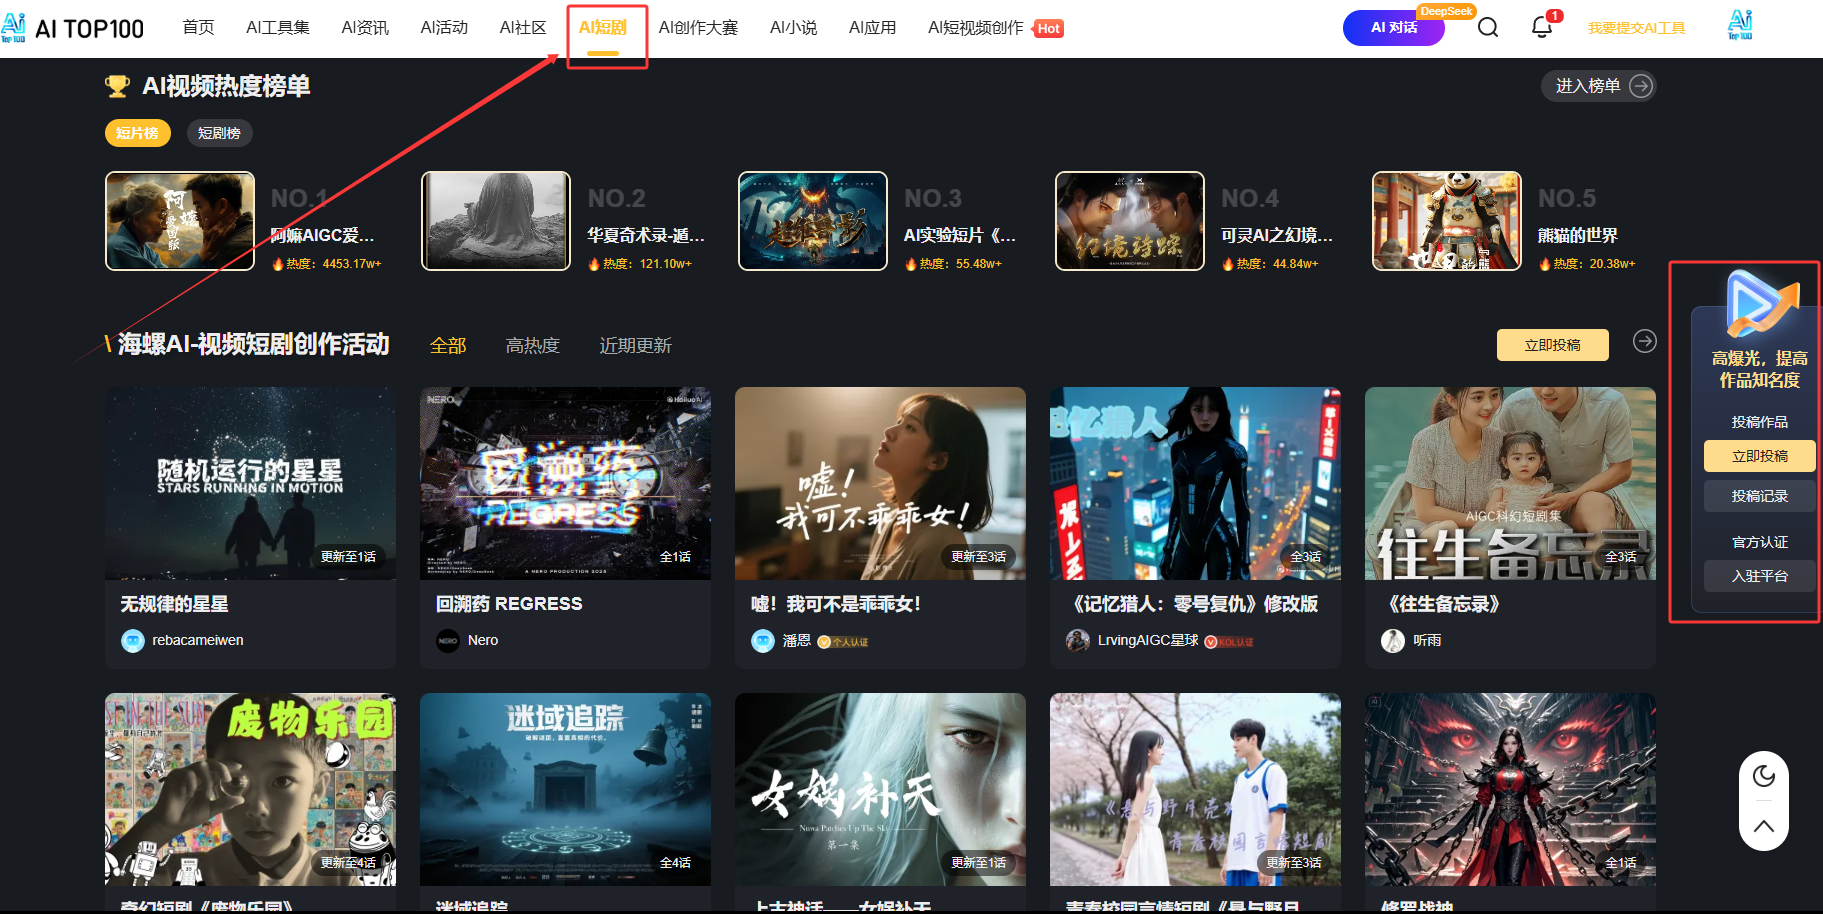
Task: Open 记忆猎人 cover image
Action: 1195,483
